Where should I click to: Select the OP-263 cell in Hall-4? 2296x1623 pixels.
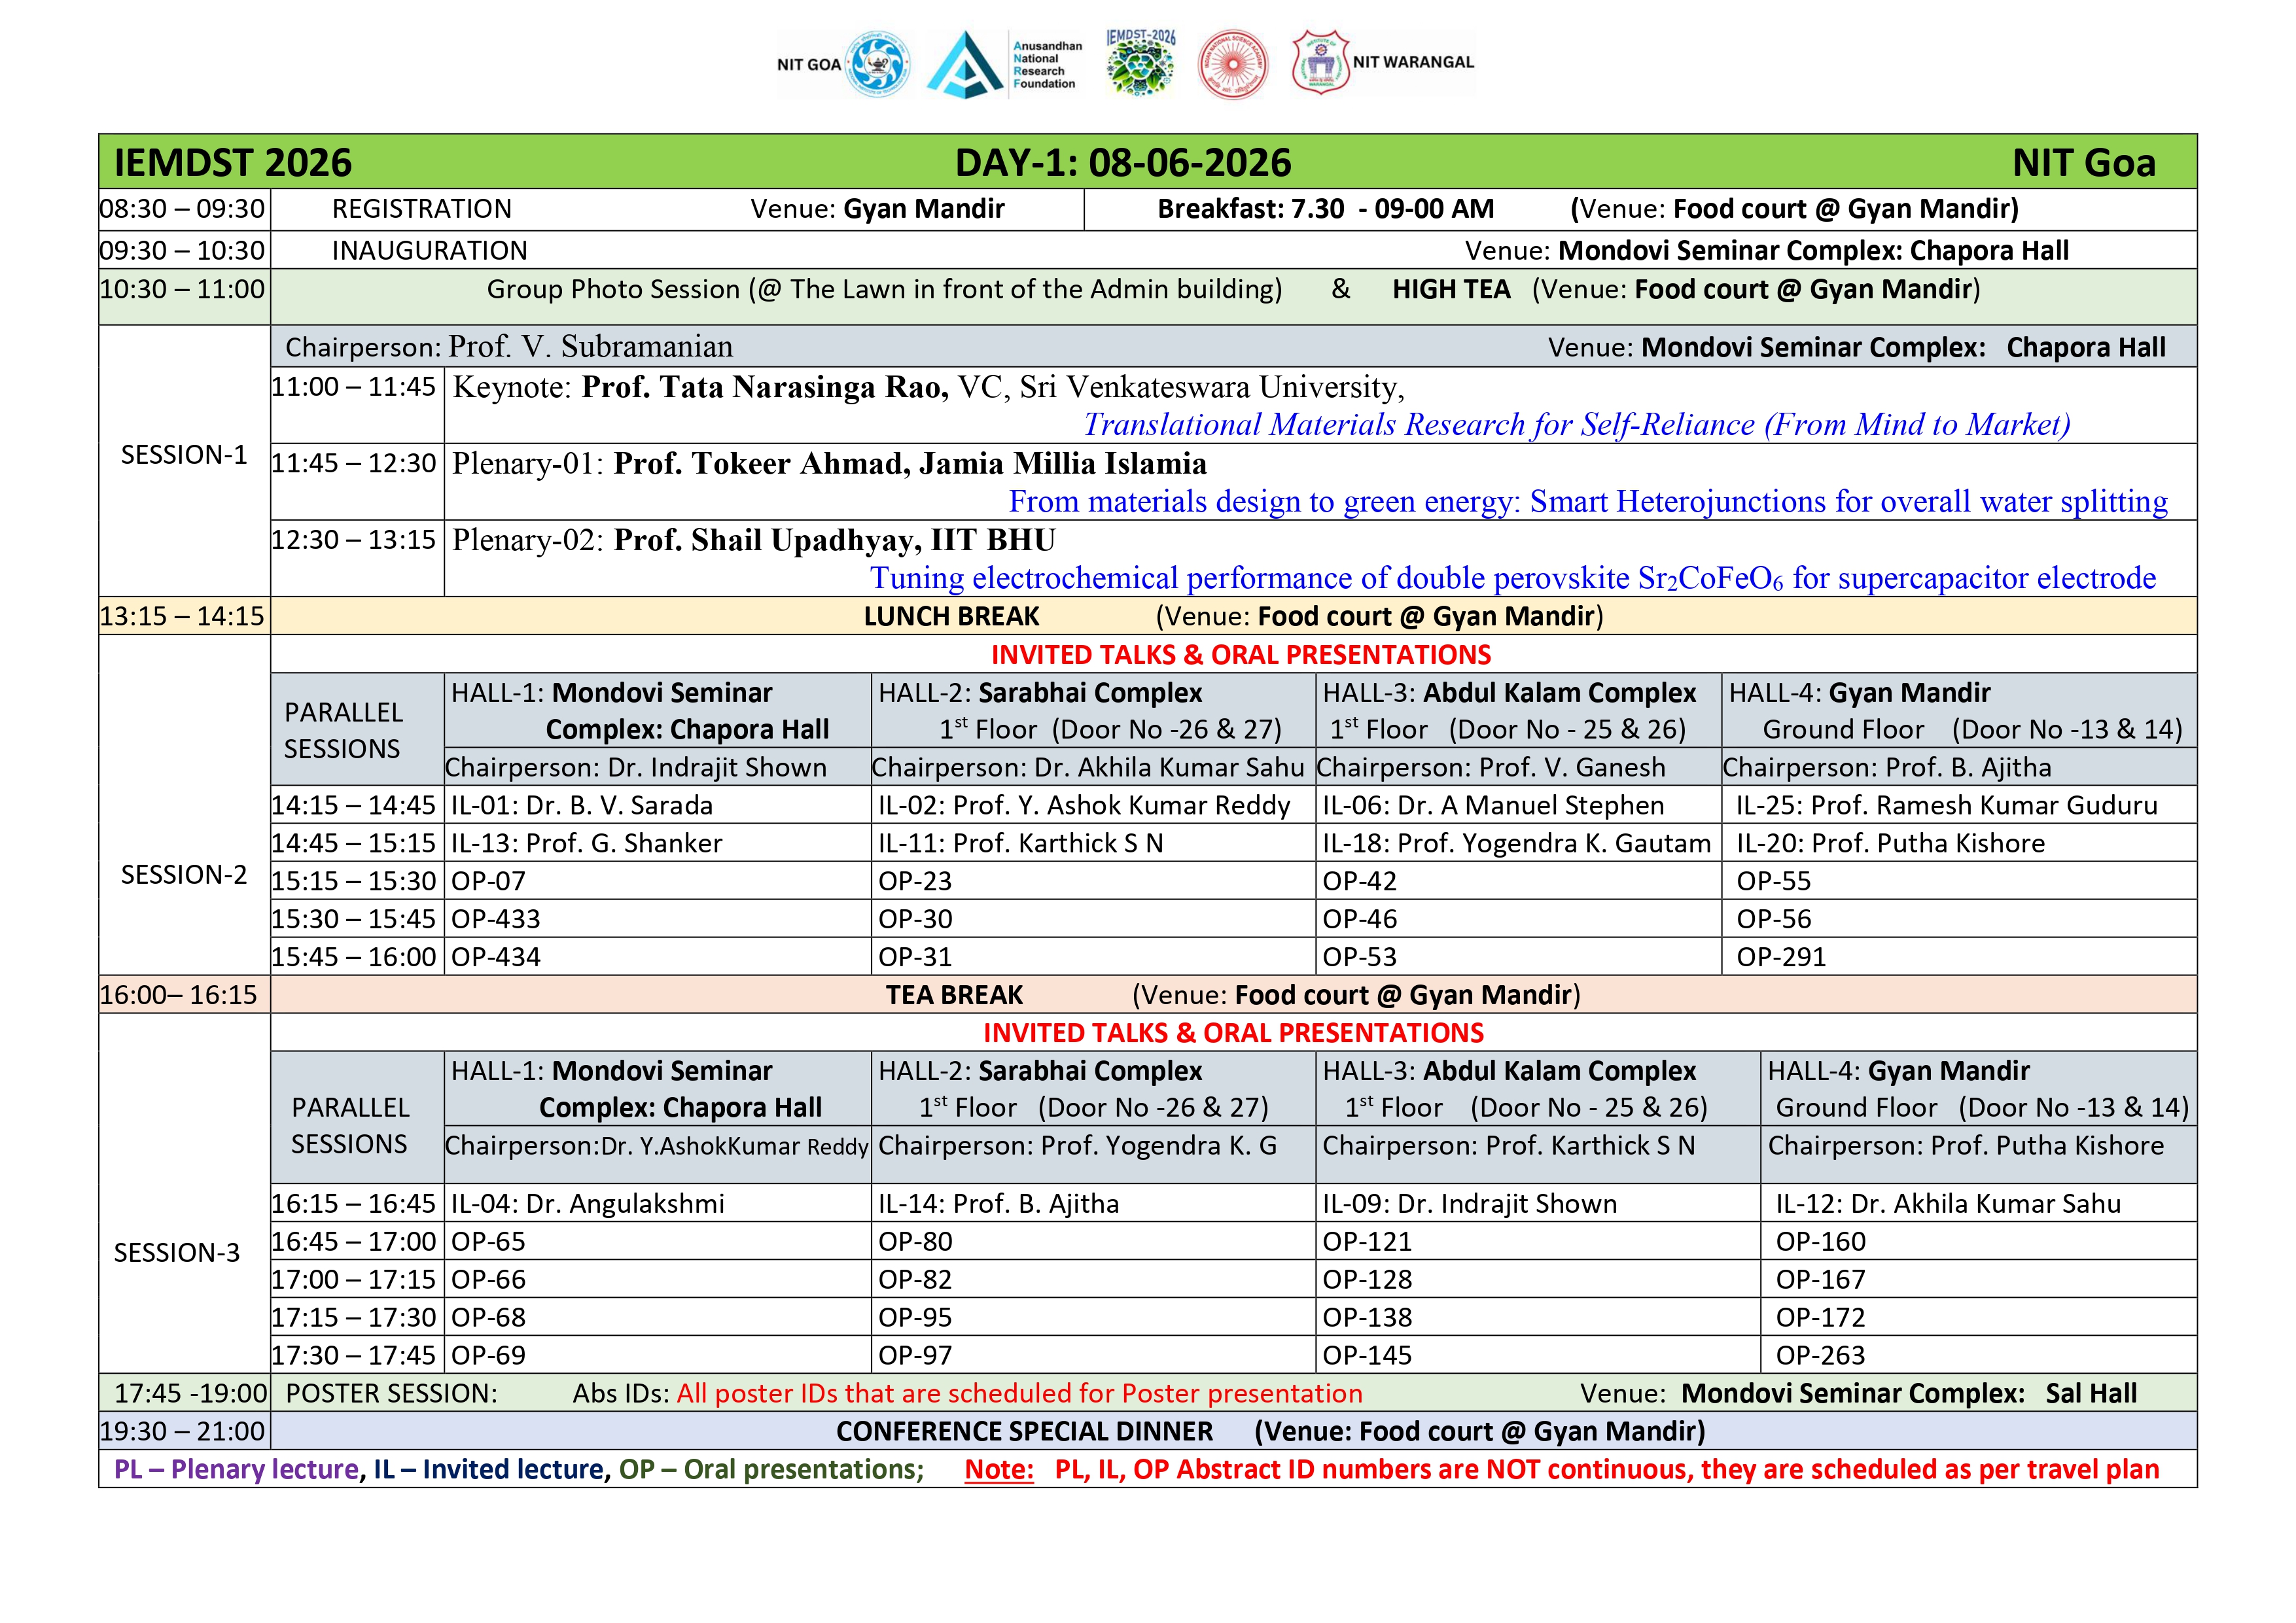pyautogui.click(x=1978, y=1355)
